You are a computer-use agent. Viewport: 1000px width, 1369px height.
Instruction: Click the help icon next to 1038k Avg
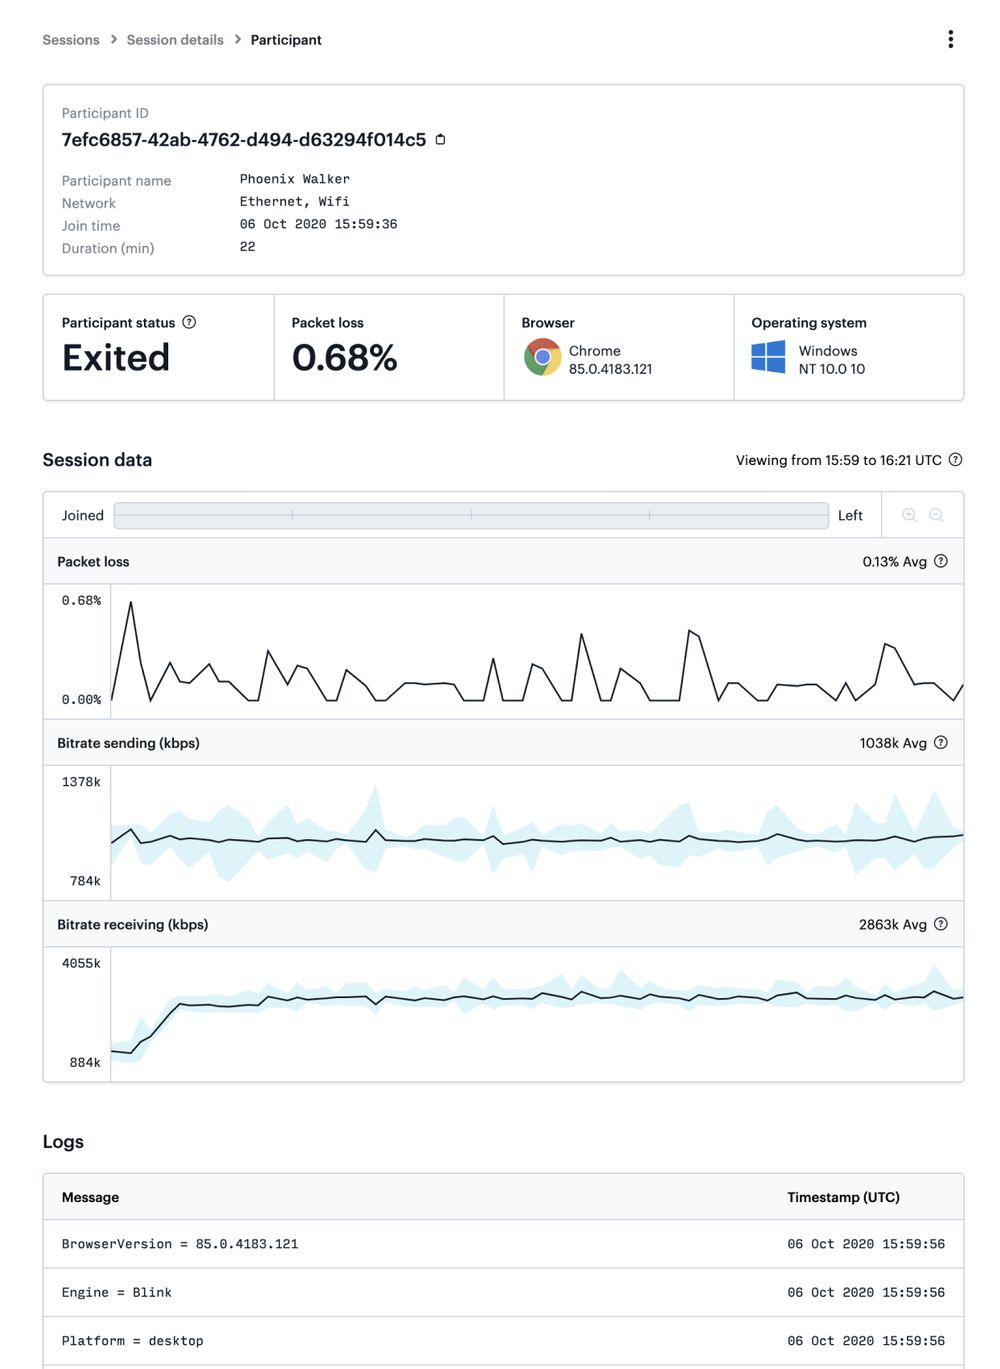[x=940, y=743]
